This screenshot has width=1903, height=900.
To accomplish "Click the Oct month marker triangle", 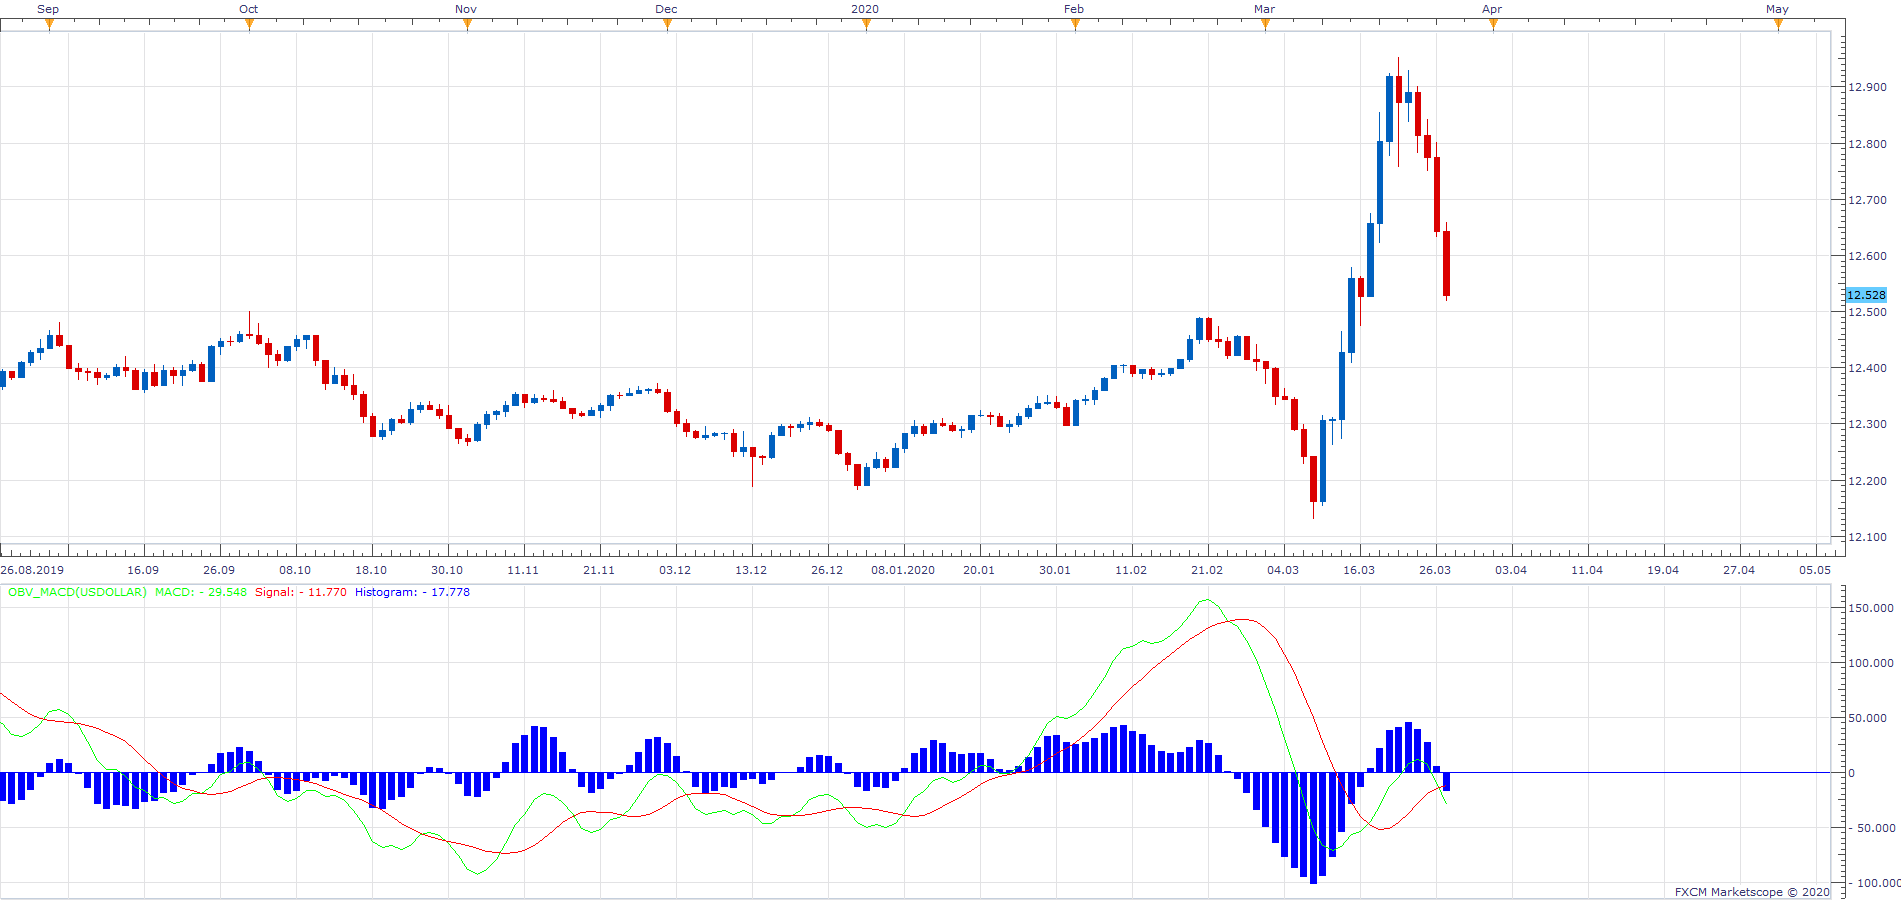I will (249, 24).
